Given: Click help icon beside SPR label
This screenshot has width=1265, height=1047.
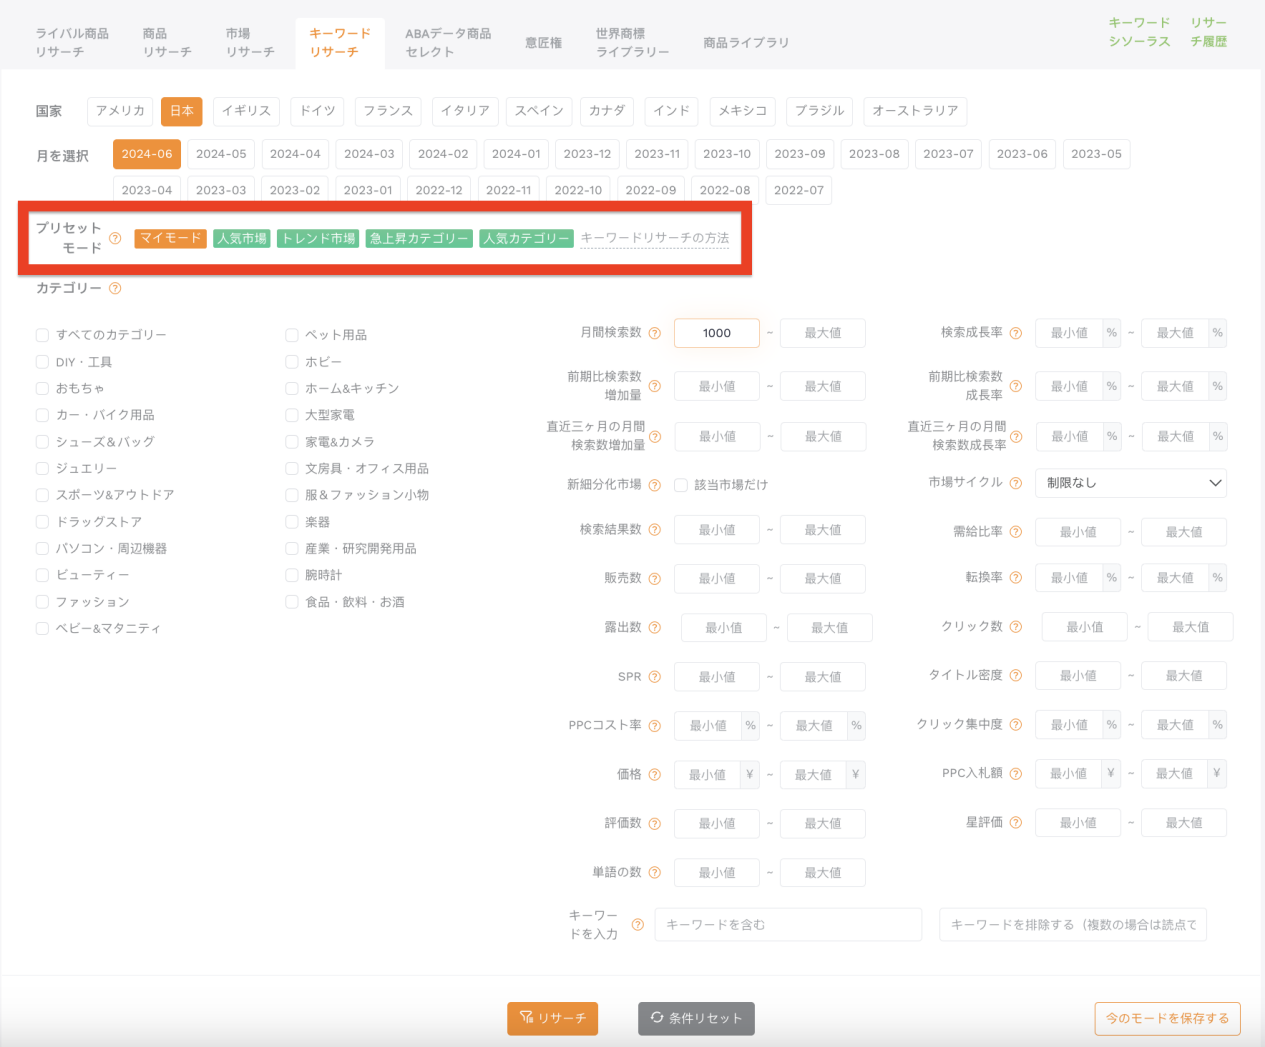Looking at the screenshot, I should point(655,677).
